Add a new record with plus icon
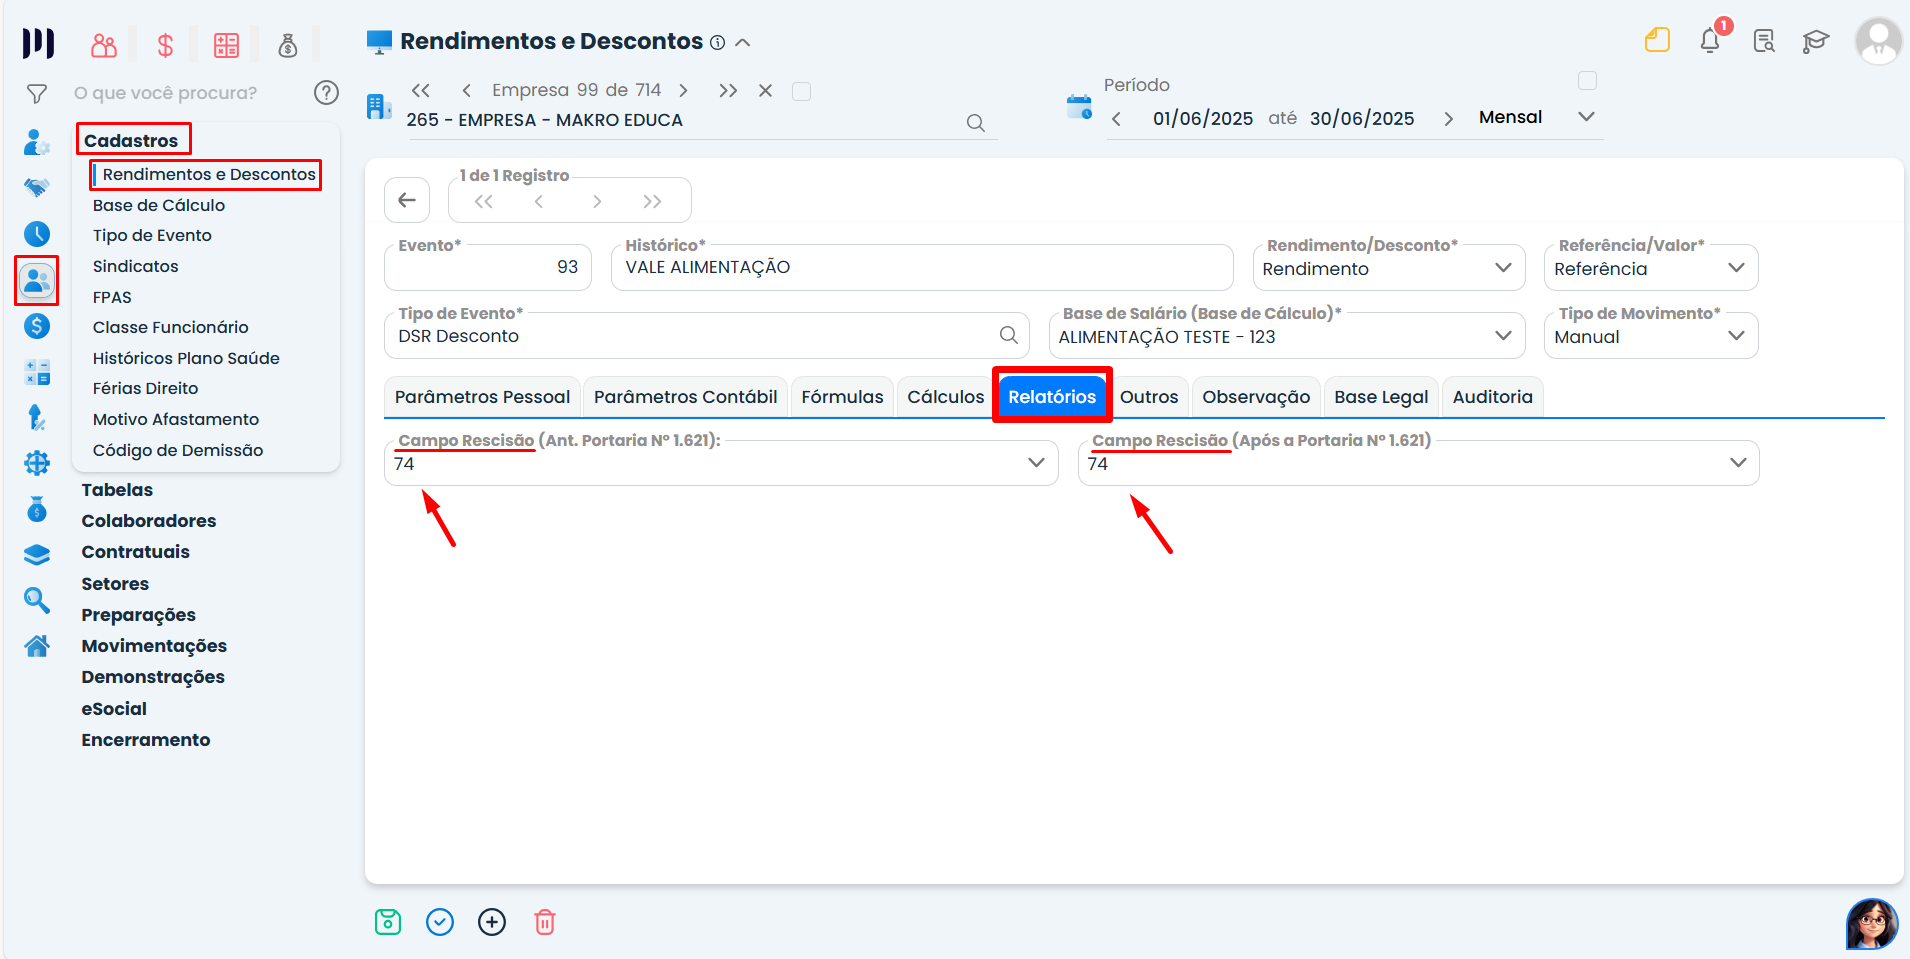The image size is (1910, 959). coord(492,922)
